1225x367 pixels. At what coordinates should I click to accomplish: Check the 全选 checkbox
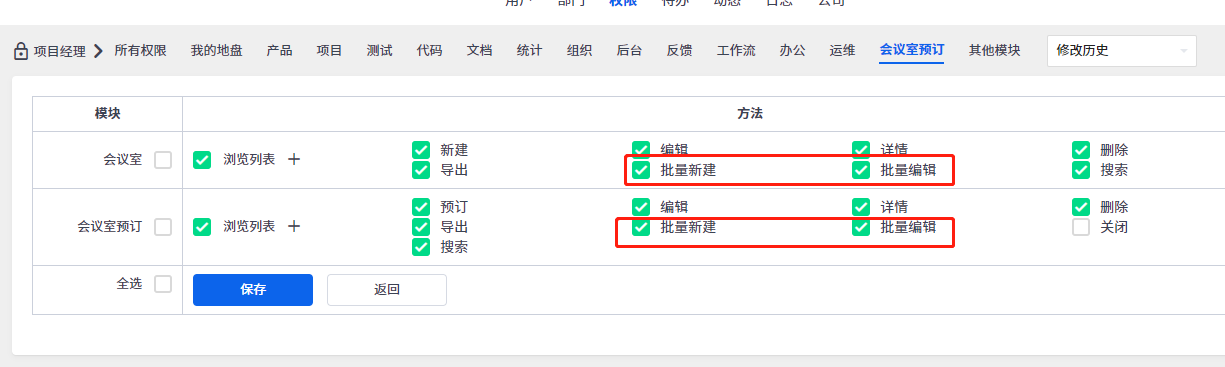click(163, 284)
